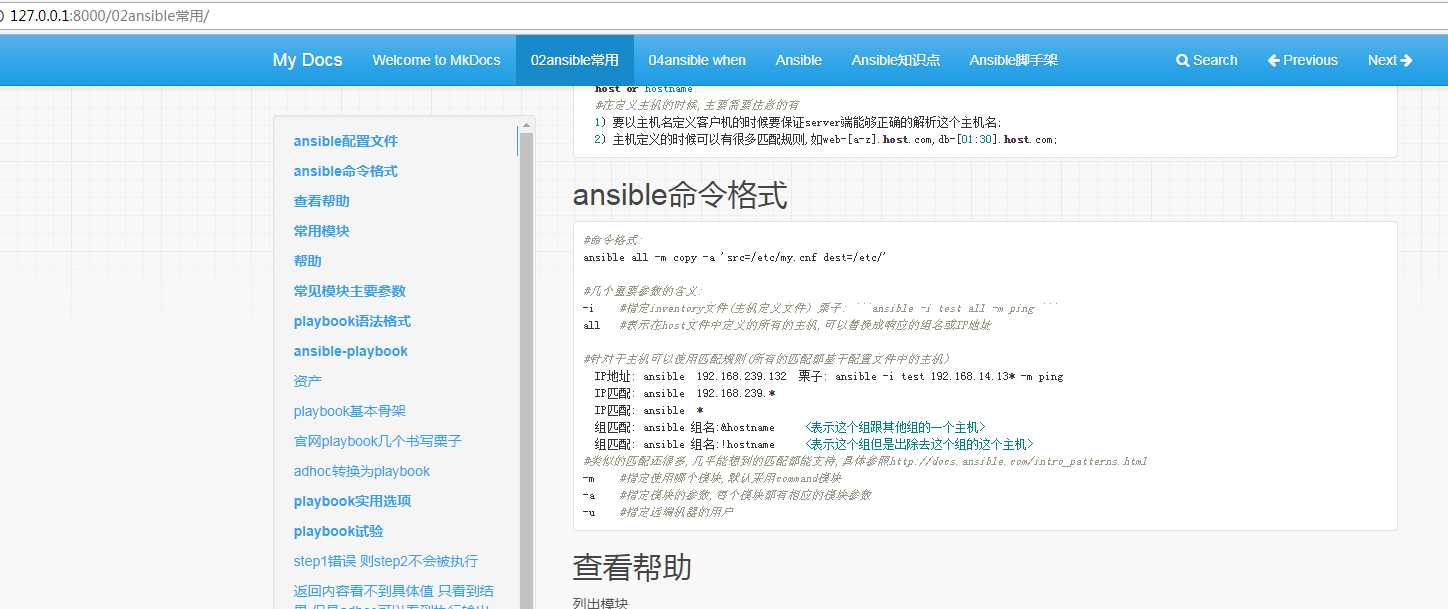
Task: Open 常见模块主要参数 sidebar link
Action: pyautogui.click(x=349, y=291)
